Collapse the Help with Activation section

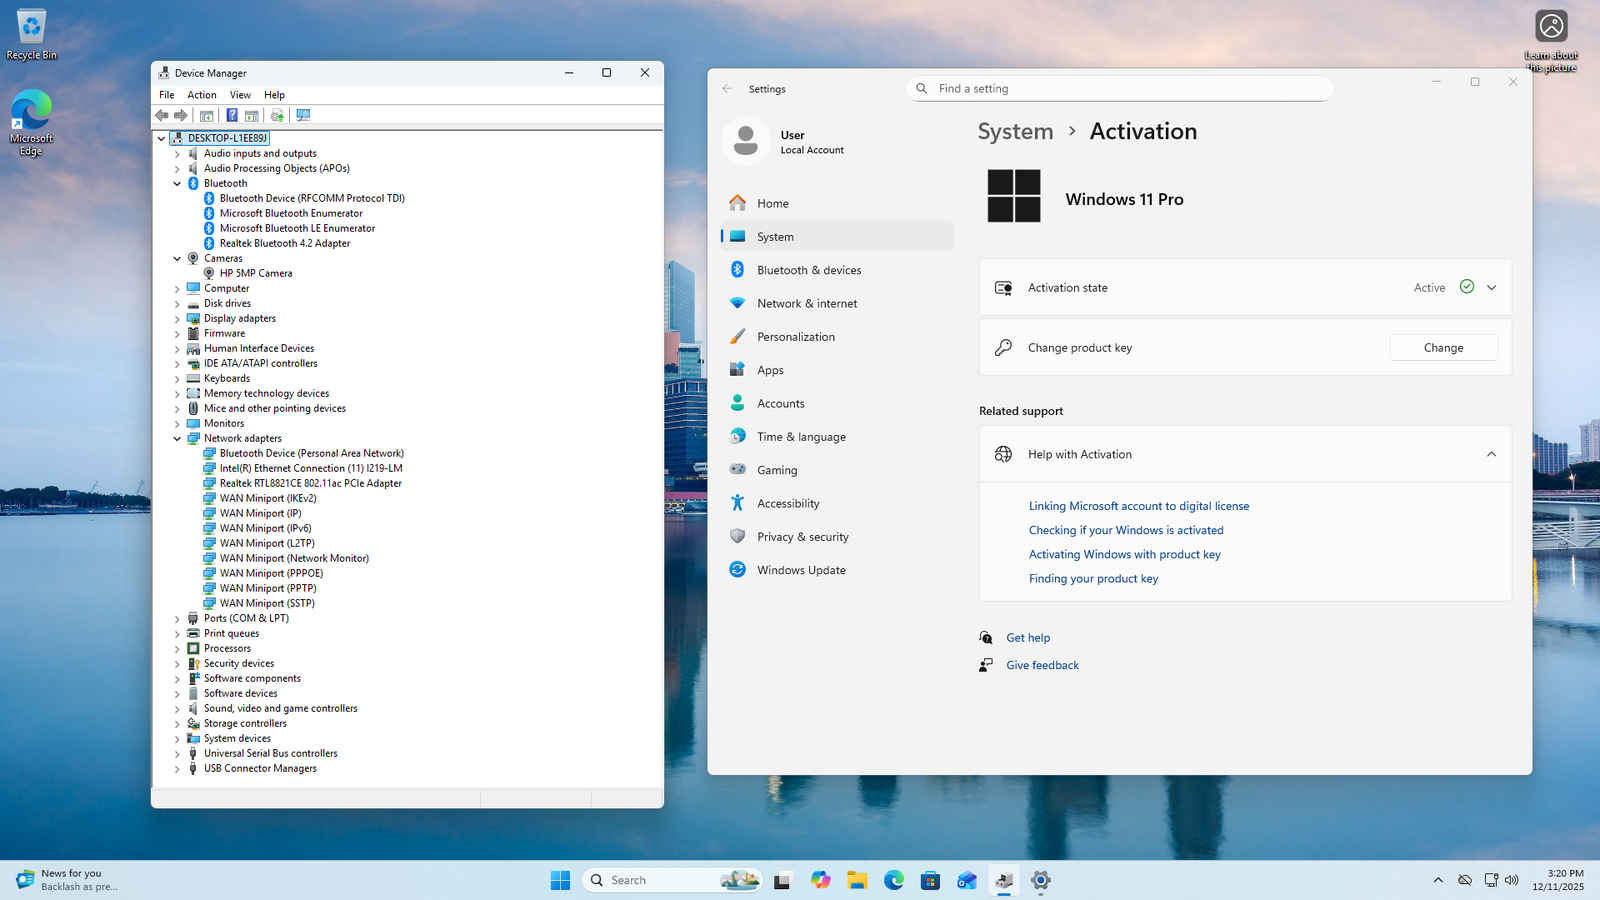point(1491,454)
